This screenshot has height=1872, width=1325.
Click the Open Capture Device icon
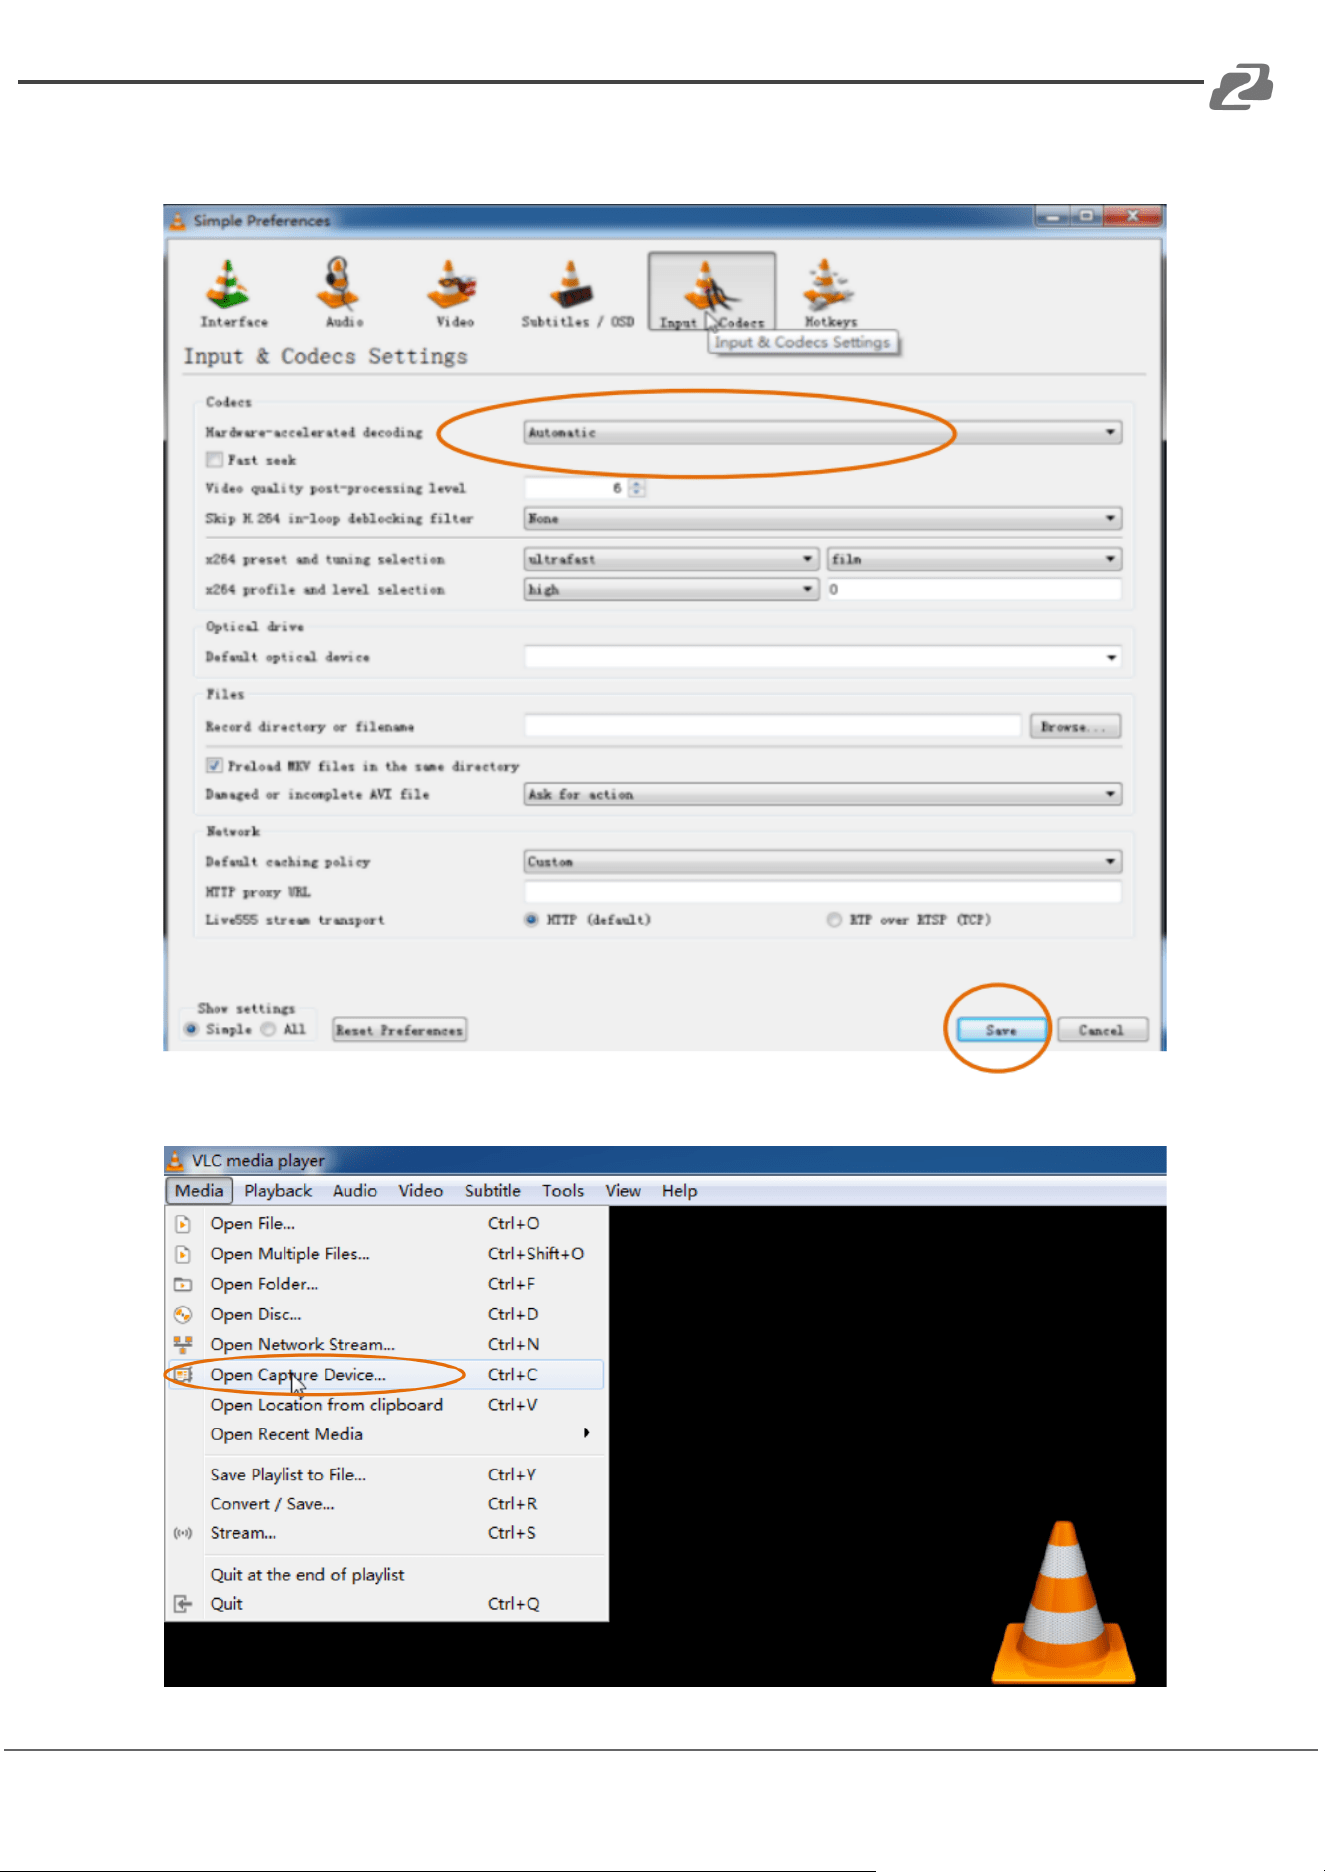pyautogui.click(x=183, y=1375)
